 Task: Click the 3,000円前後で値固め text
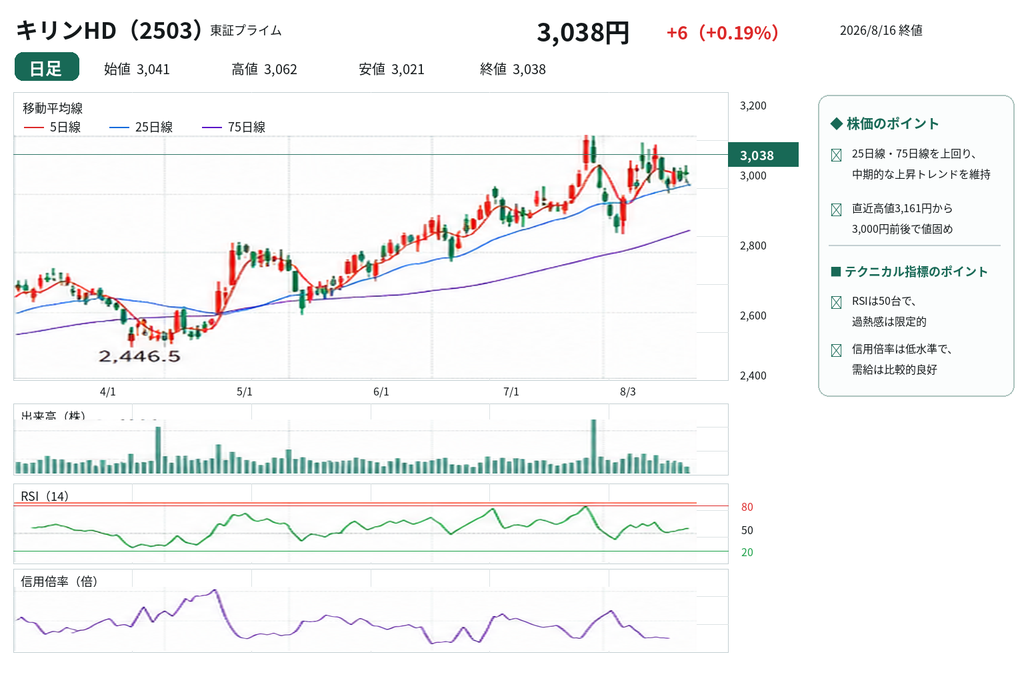click(x=902, y=229)
